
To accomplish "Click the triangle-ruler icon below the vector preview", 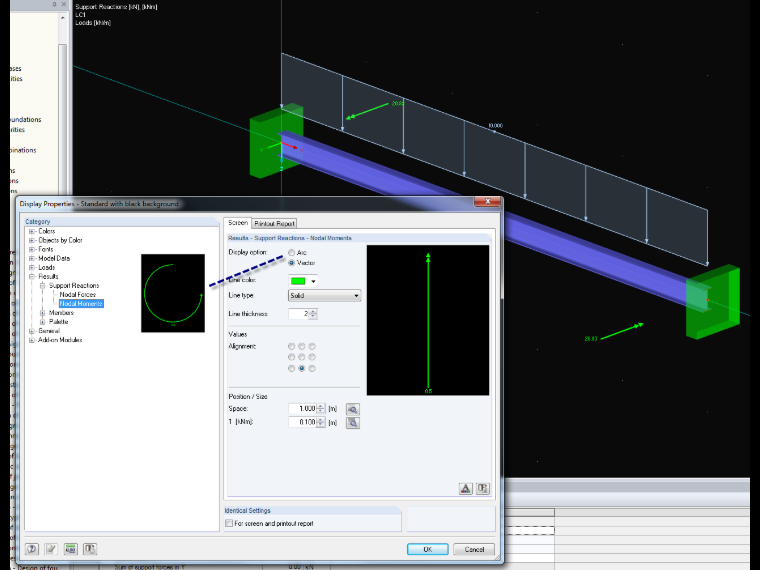I will click(465, 488).
